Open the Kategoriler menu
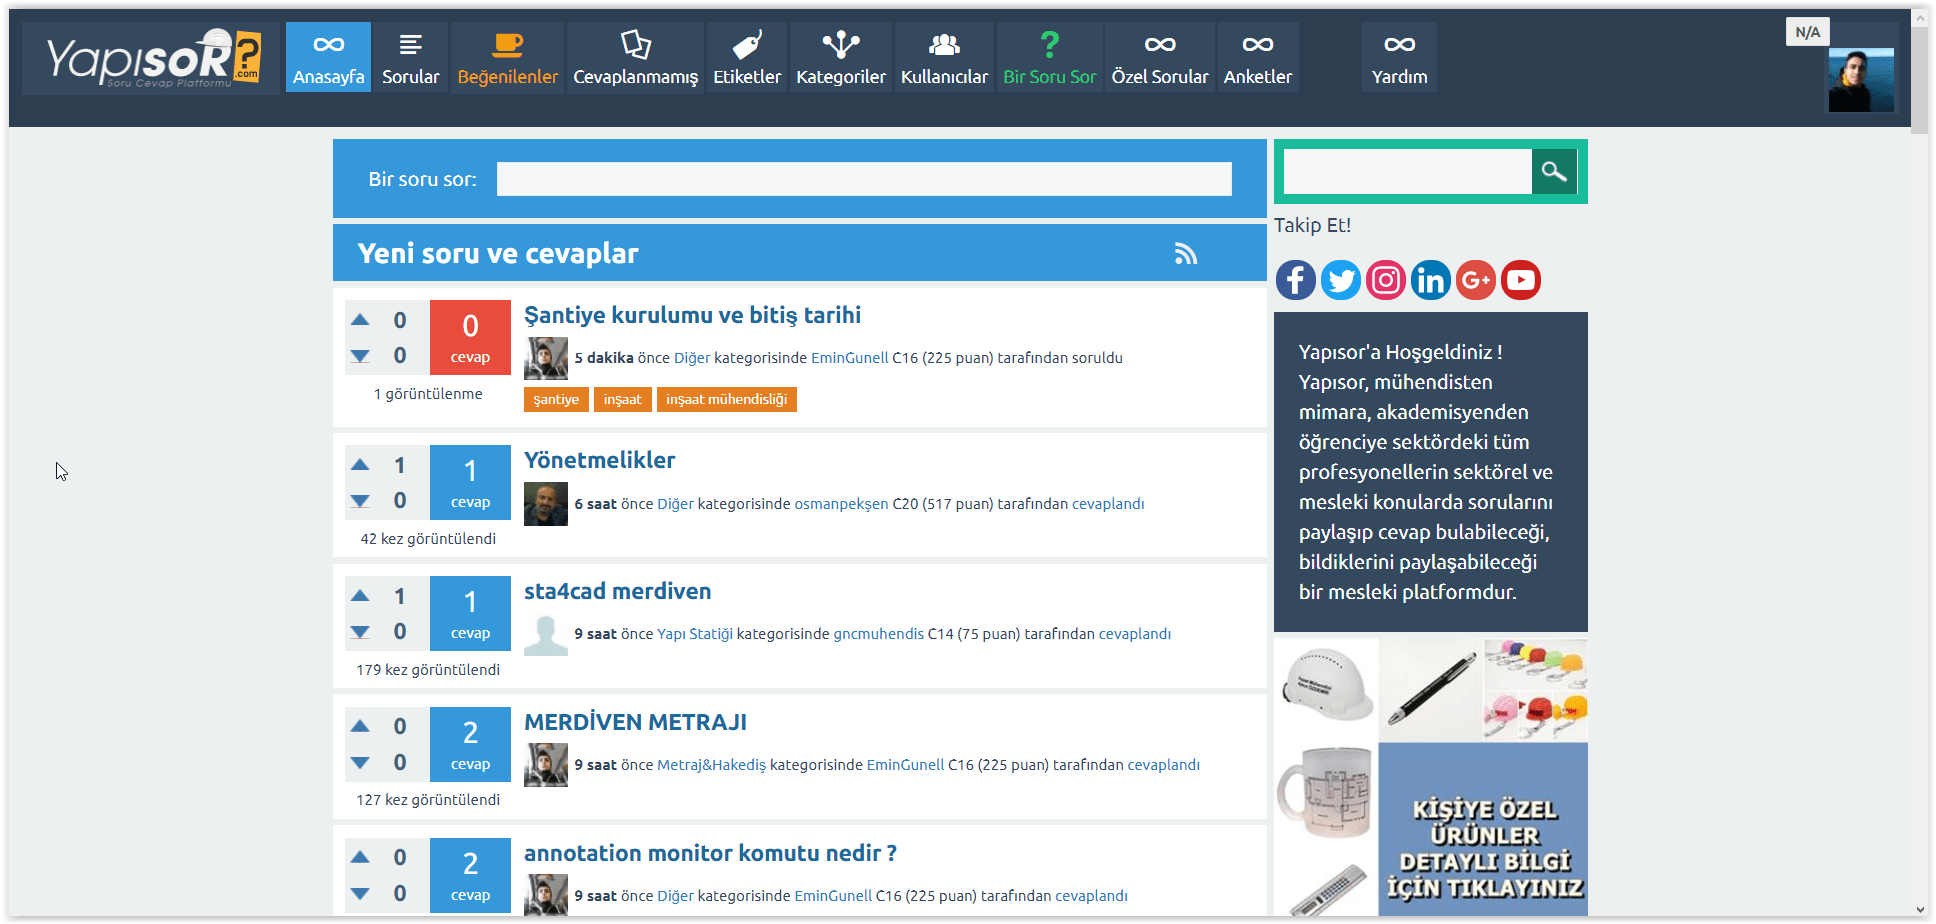1936x924 pixels. (x=840, y=57)
